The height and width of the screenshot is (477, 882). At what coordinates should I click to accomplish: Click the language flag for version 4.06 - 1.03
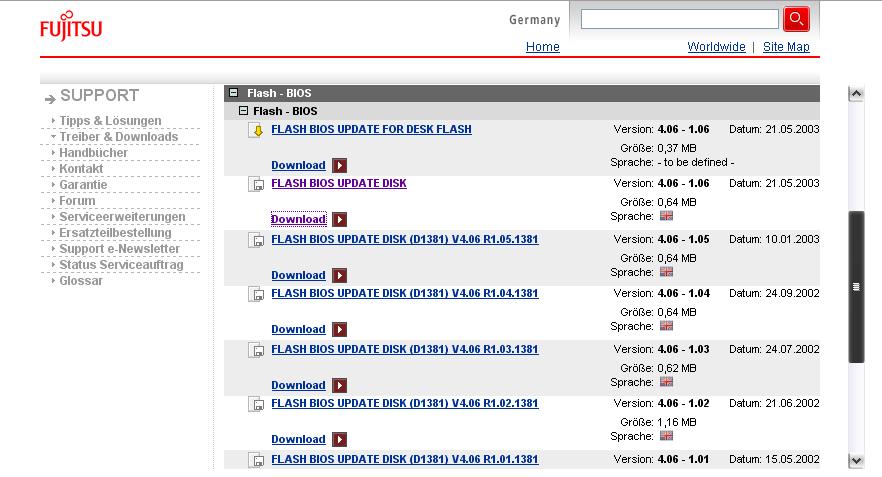(667, 381)
